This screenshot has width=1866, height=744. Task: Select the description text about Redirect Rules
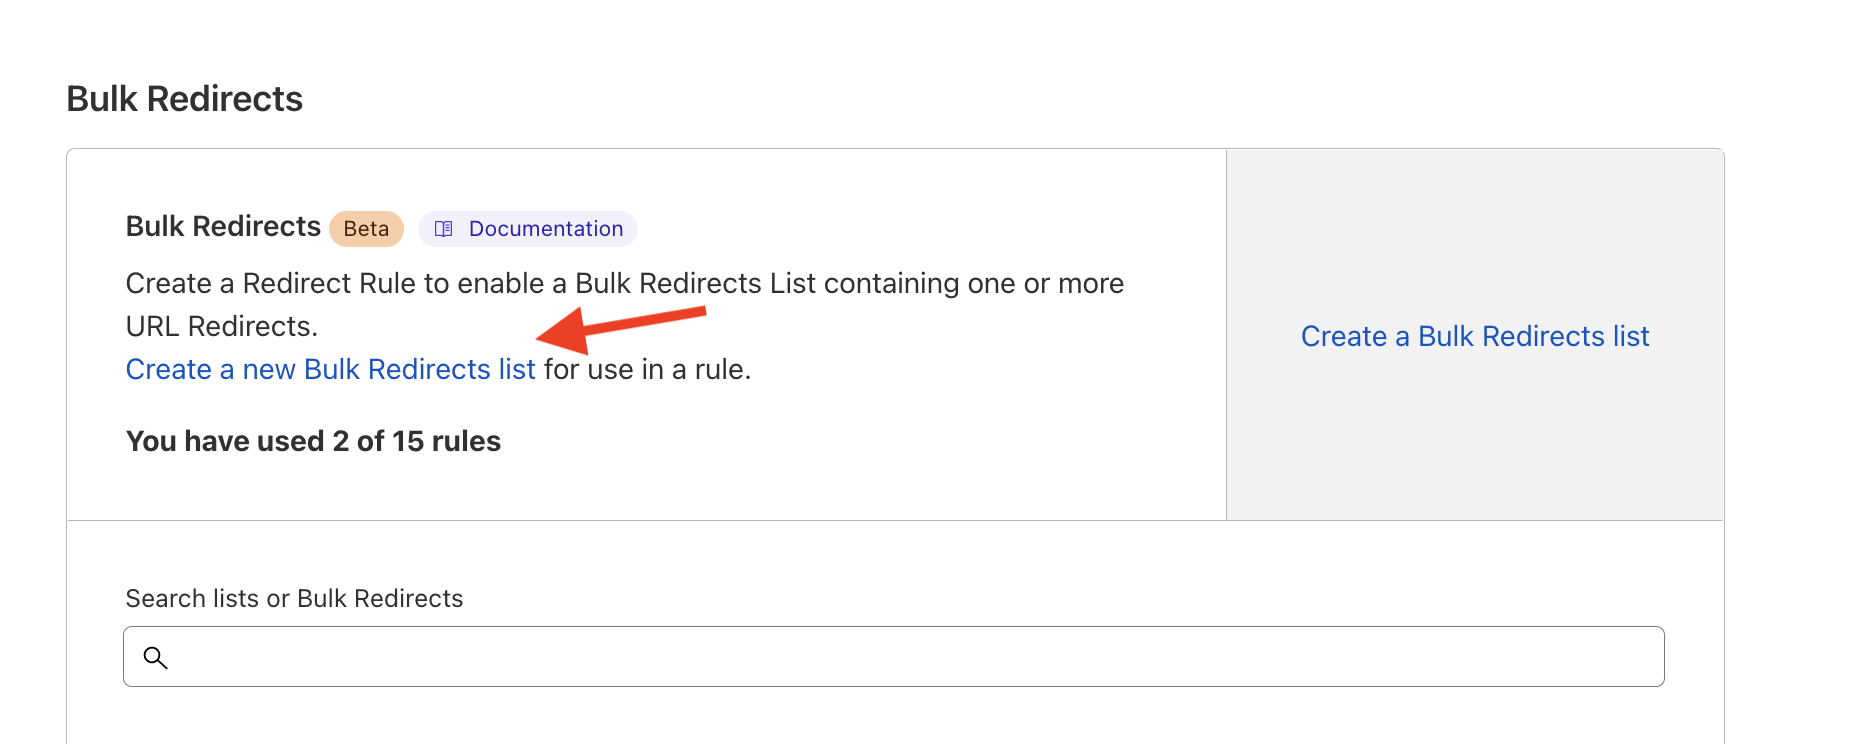[624, 284]
